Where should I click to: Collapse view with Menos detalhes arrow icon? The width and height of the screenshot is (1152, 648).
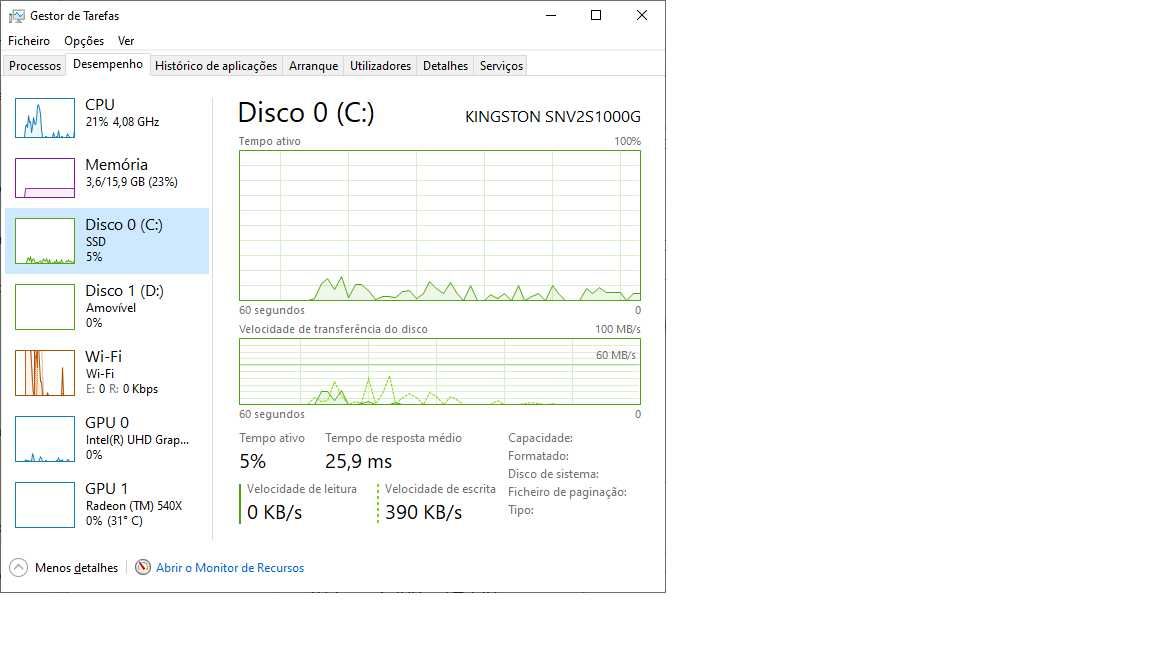[18, 567]
